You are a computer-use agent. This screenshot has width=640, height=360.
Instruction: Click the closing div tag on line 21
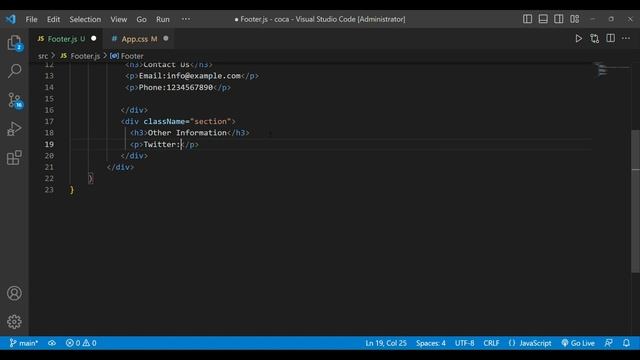tap(120, 167)
